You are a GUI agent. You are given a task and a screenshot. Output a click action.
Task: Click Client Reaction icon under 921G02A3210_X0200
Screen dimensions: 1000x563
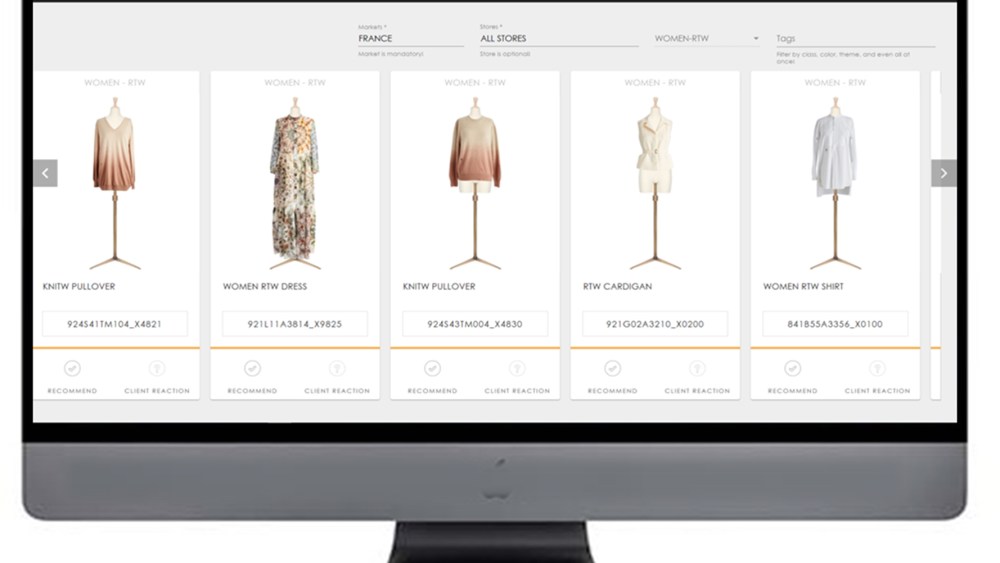point(697,369)
